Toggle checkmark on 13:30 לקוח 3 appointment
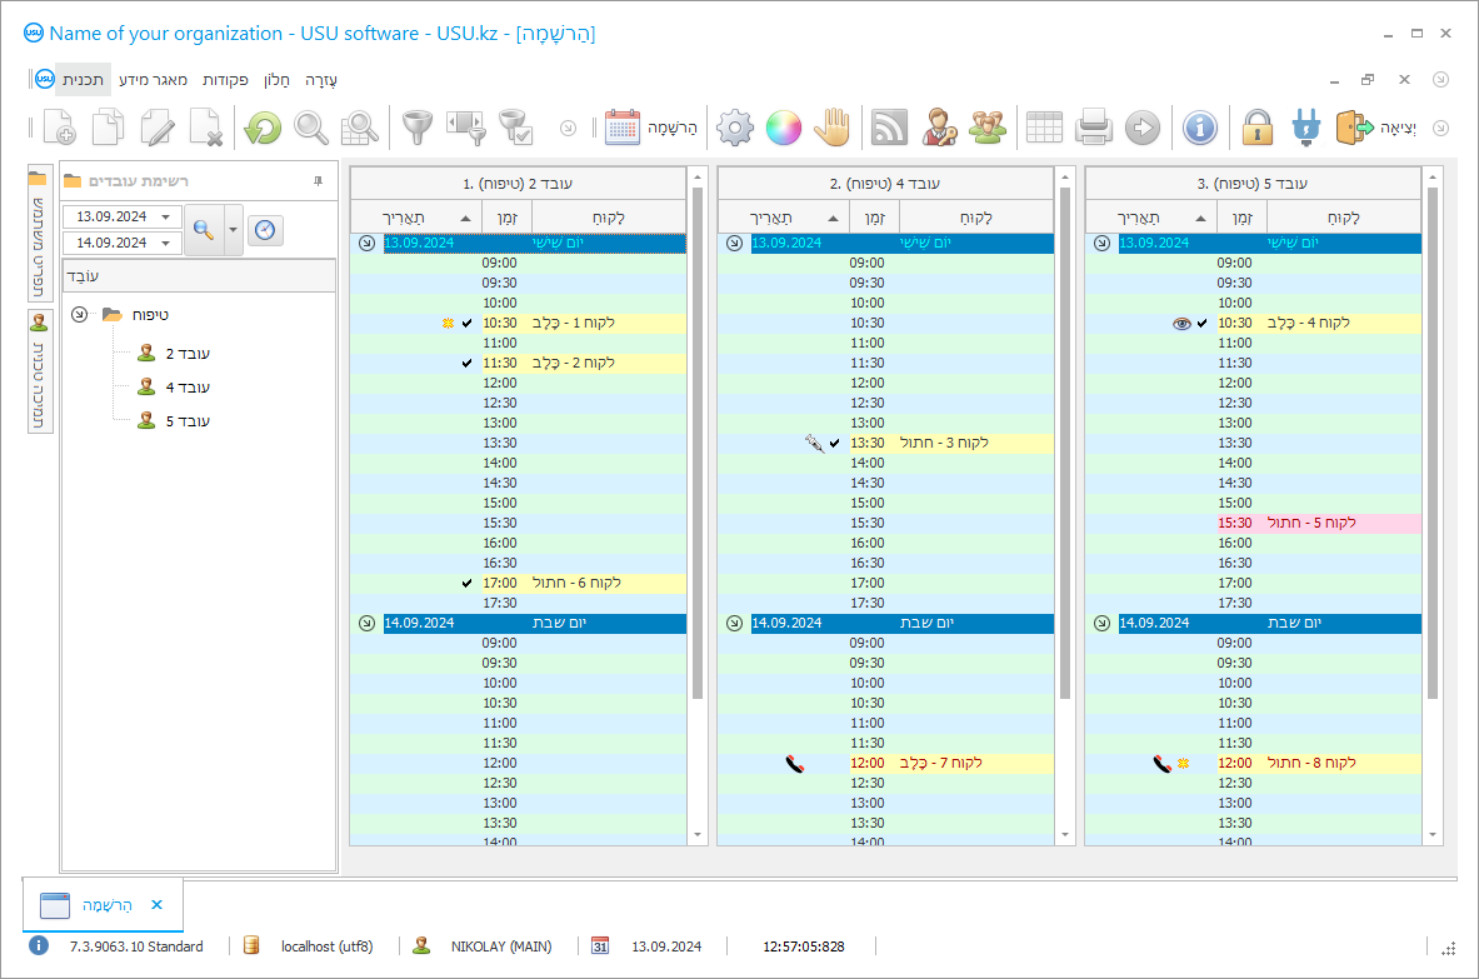 [x=835, y=443]
